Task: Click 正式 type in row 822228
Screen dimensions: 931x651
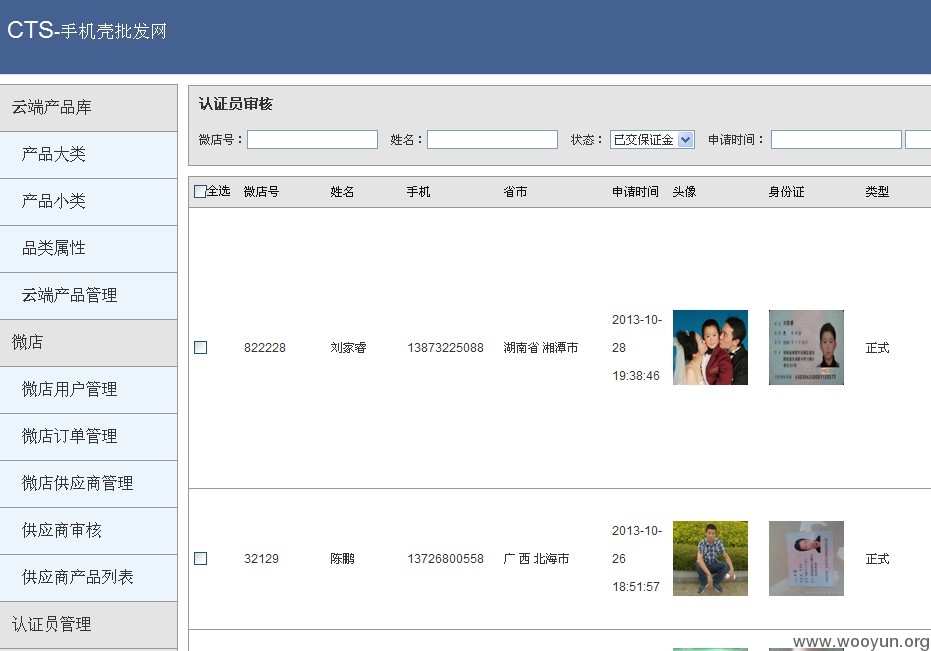Action: point(877,347)
